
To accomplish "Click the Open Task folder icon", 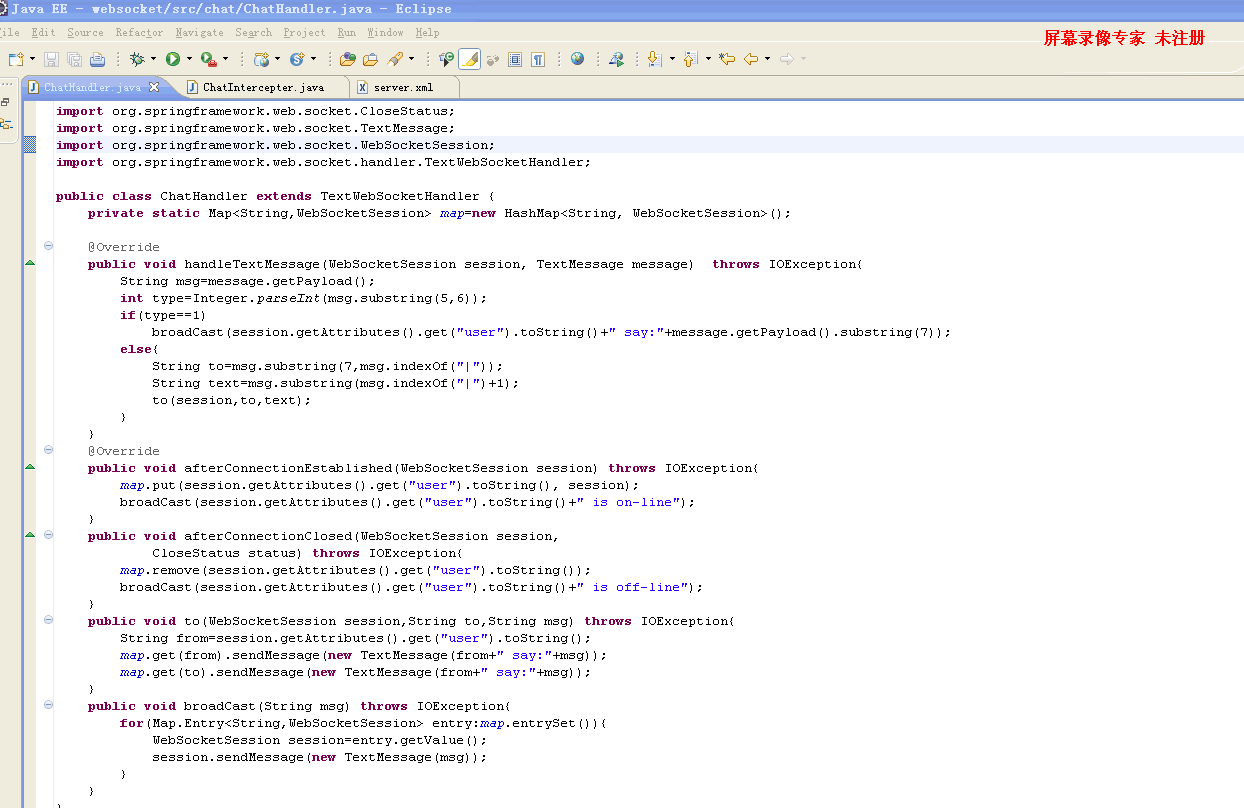I will coord(370,59).
